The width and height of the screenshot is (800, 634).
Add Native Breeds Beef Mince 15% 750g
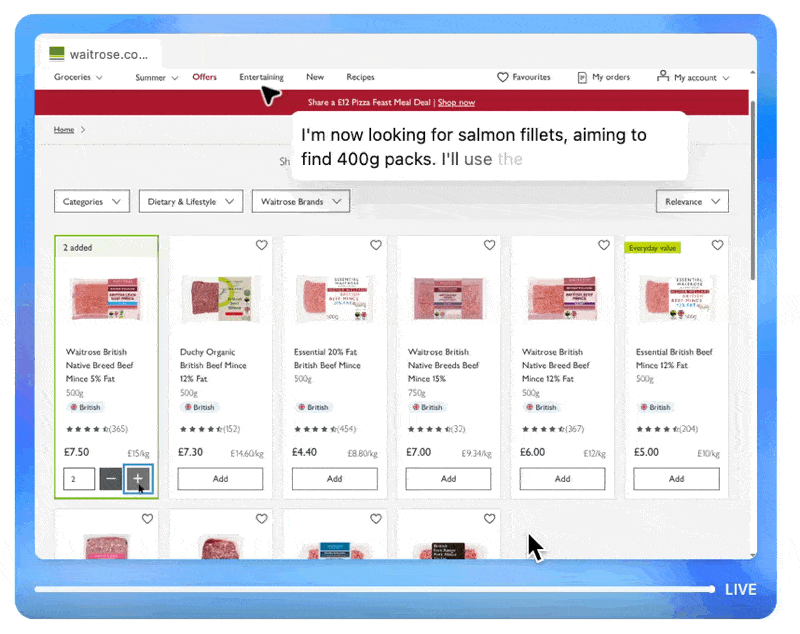(448, 479)
